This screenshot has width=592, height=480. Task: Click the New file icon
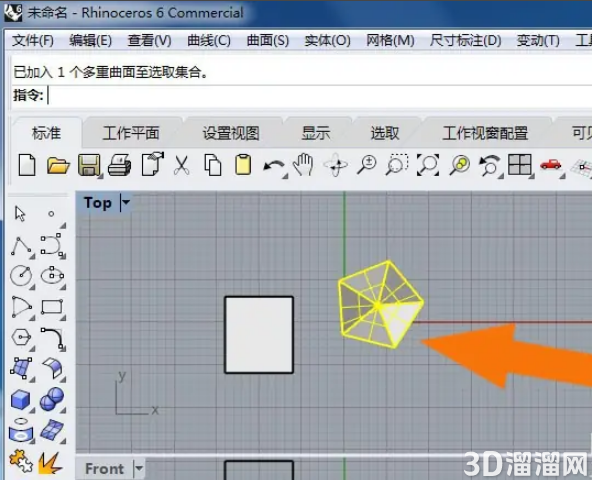27,165
